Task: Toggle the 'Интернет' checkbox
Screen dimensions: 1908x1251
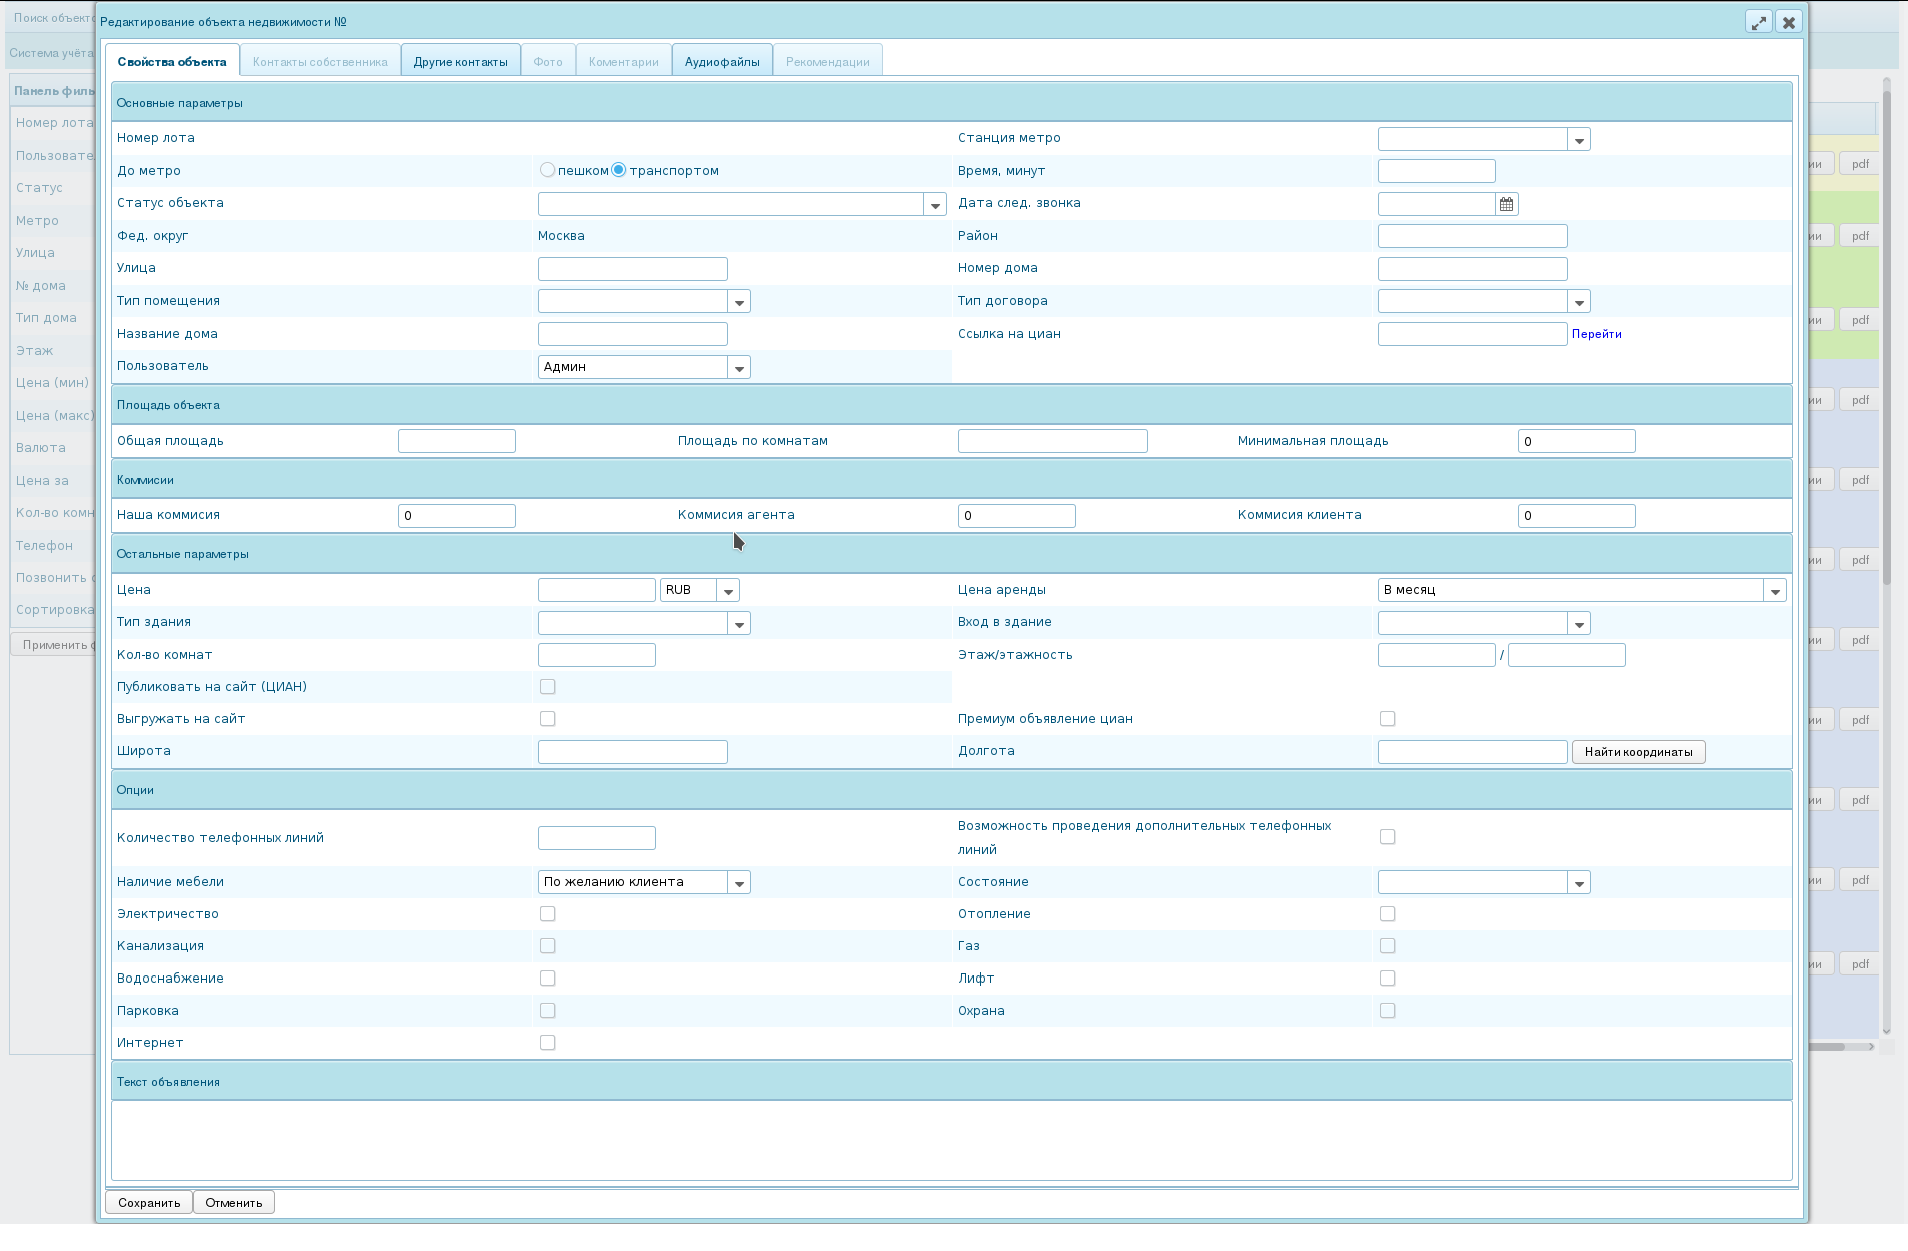Action: coord(547,1043)
